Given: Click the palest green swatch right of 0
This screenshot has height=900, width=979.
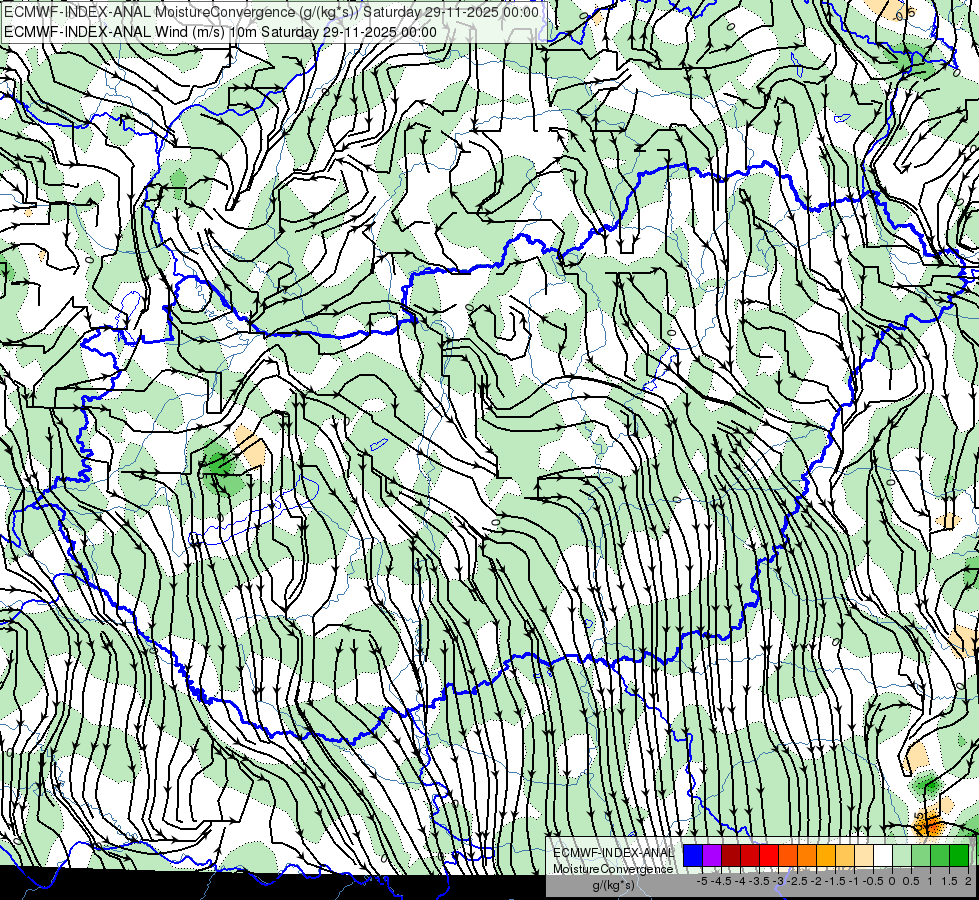Looking at the screenshot, I should [x=902, y=855].
